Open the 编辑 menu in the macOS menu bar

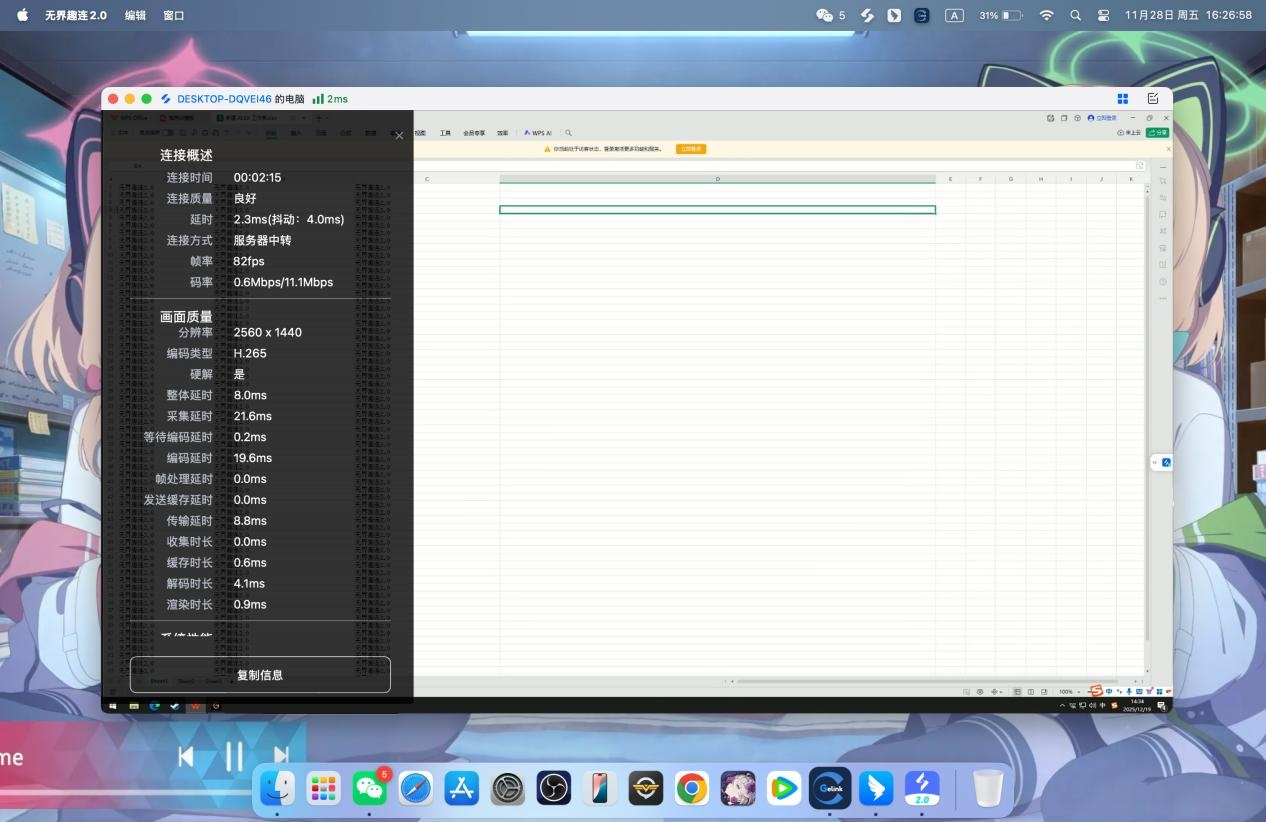click(x=135, y=15)
